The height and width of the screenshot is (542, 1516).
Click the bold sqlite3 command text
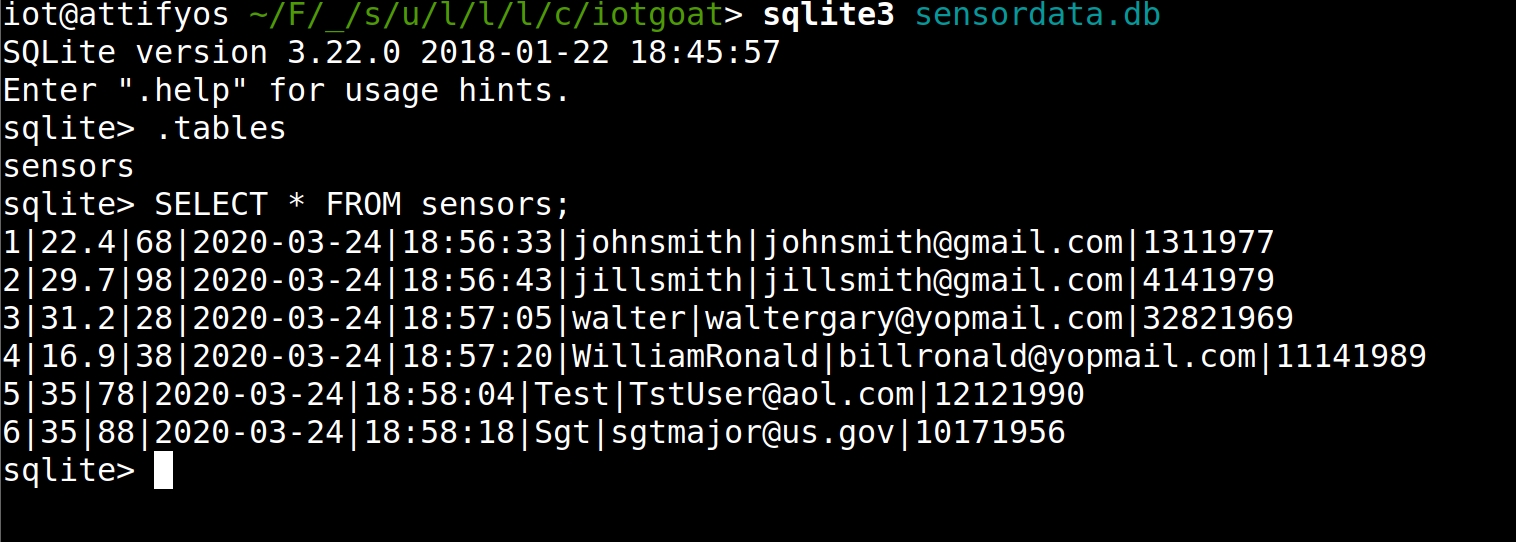828,15
